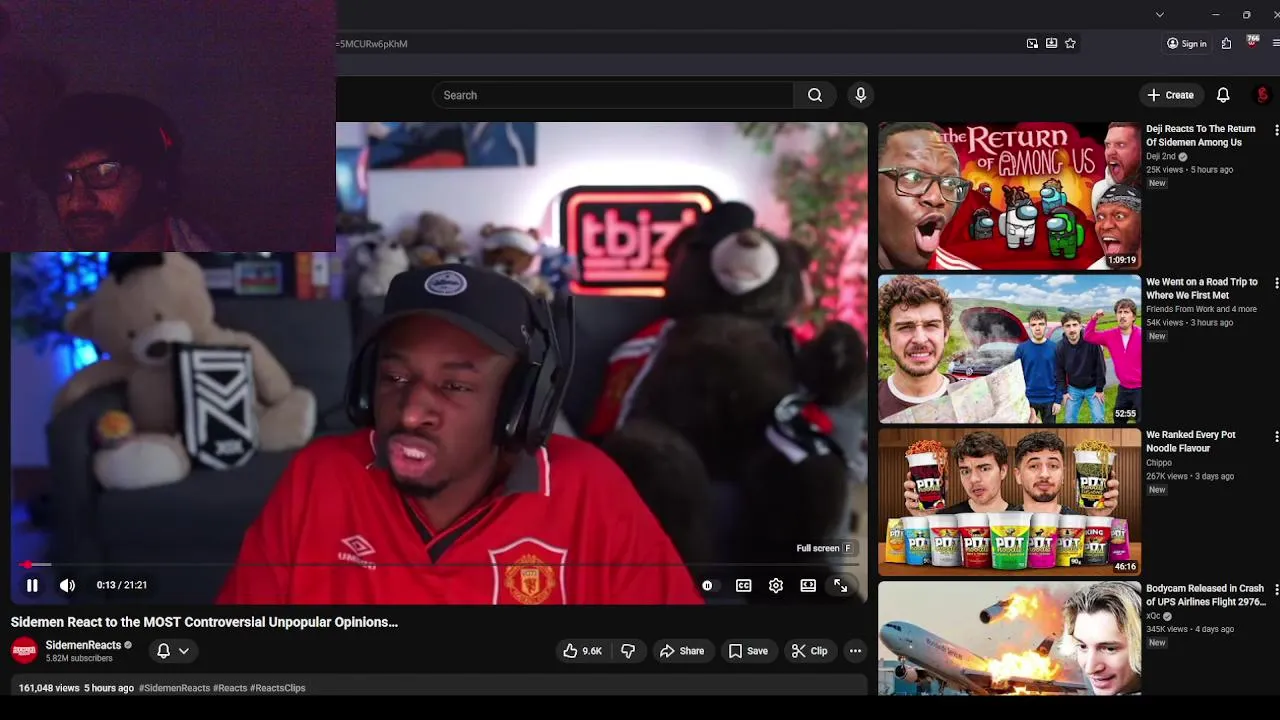This screenshot has height=720, width=1280.
Task: Click the 0:13 / 21:21 time display
Action: [x=122, y=585]
